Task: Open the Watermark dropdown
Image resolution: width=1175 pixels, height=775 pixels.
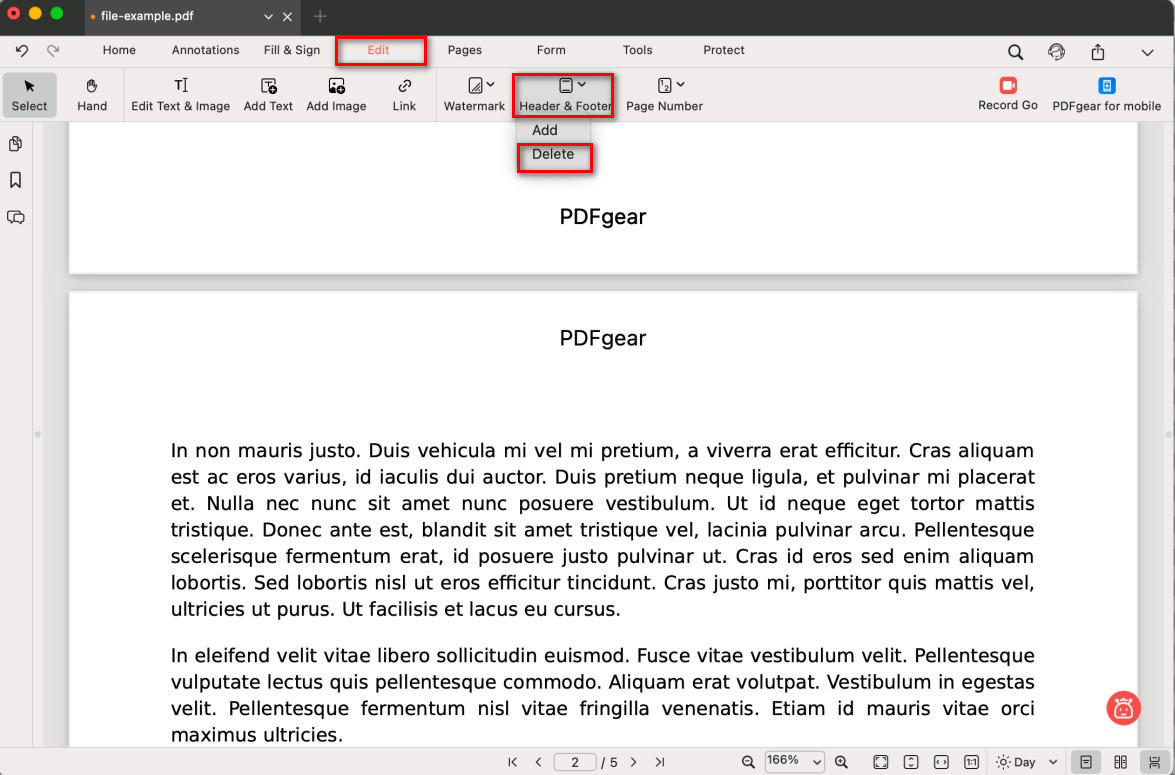Action: coord(474,95)
